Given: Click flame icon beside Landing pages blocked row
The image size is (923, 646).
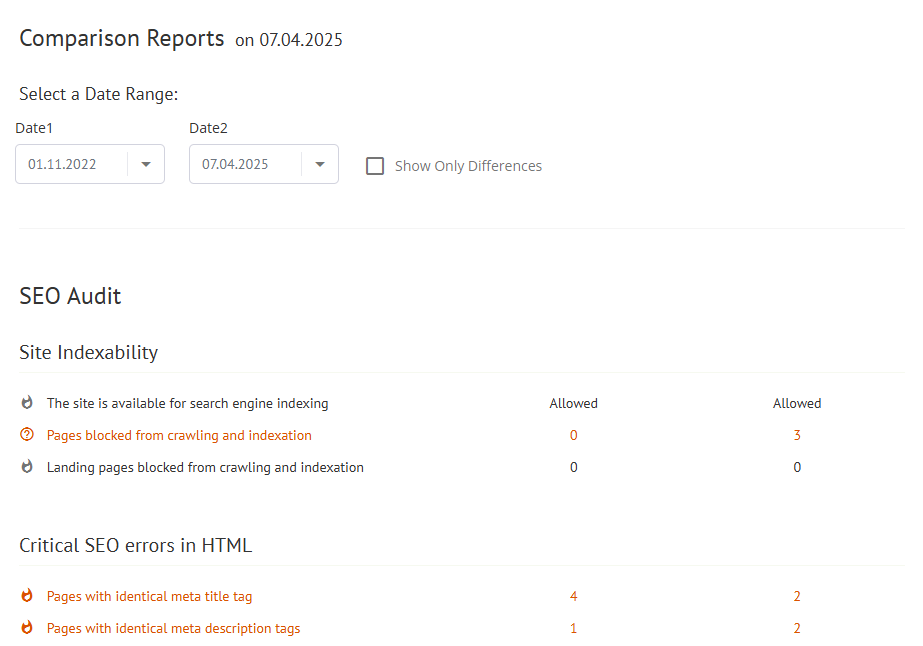Looking at the screenshot, I should coord(27,467).
